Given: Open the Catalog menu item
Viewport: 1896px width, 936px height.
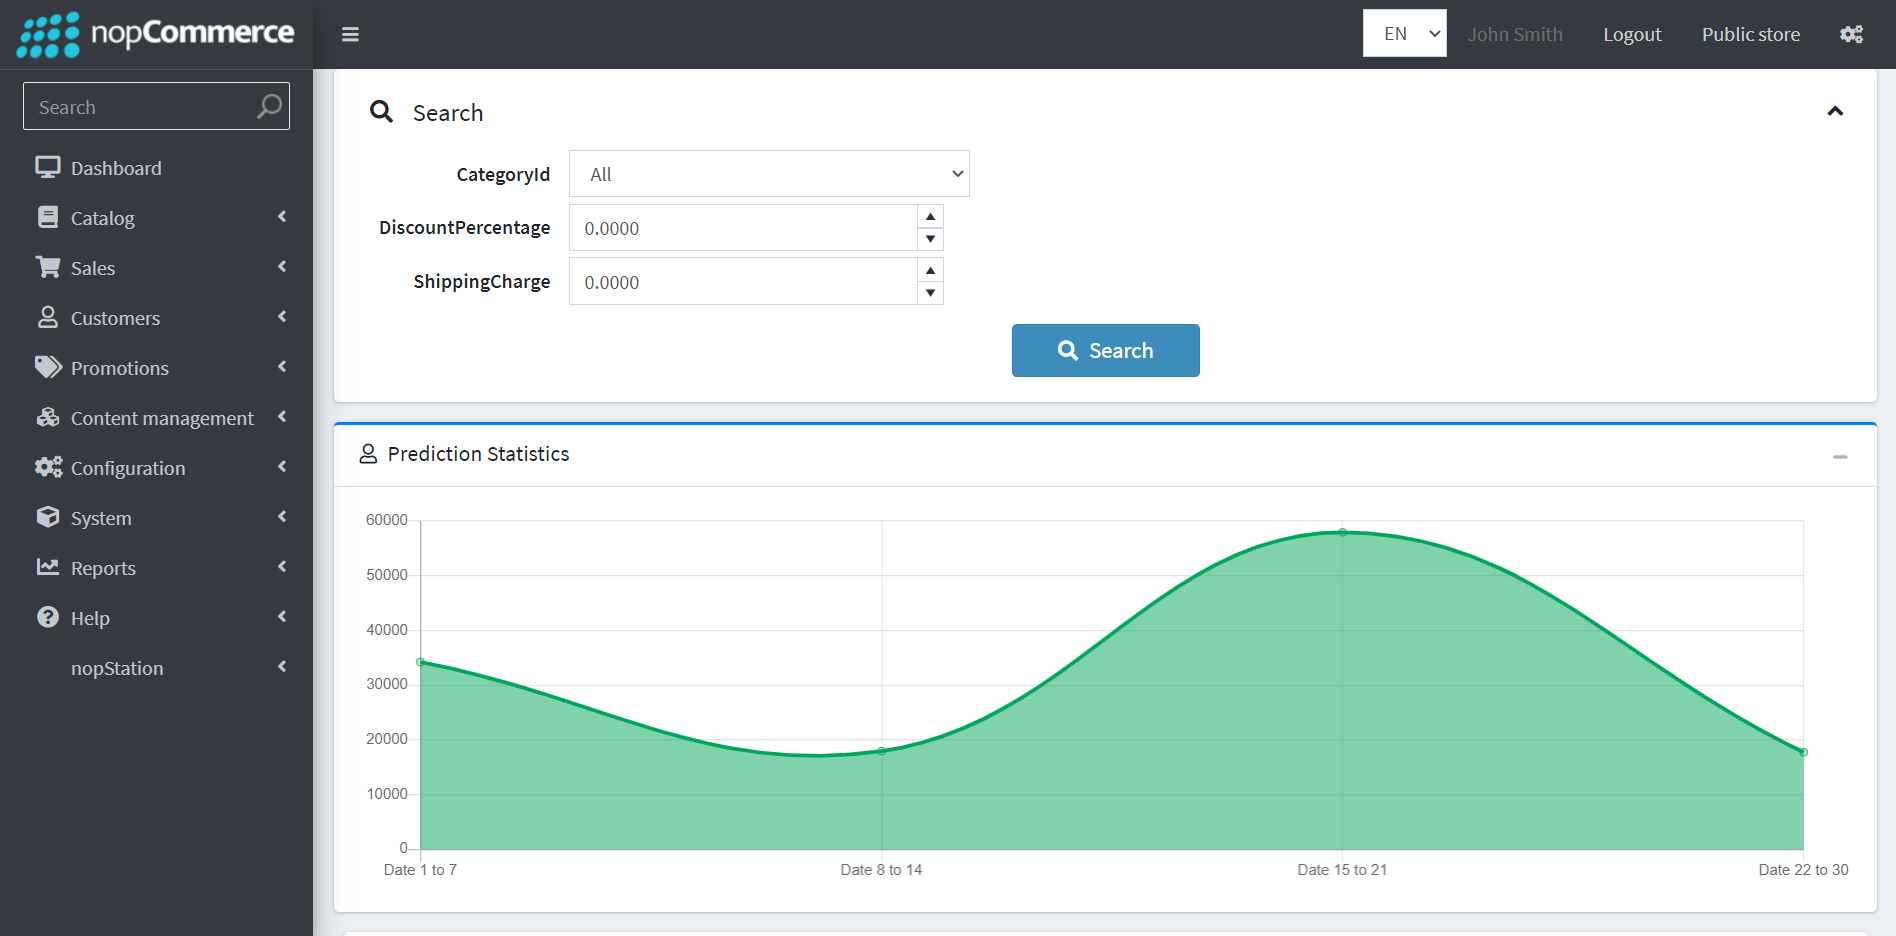Looking at the screenshot, I should [156, 218].
